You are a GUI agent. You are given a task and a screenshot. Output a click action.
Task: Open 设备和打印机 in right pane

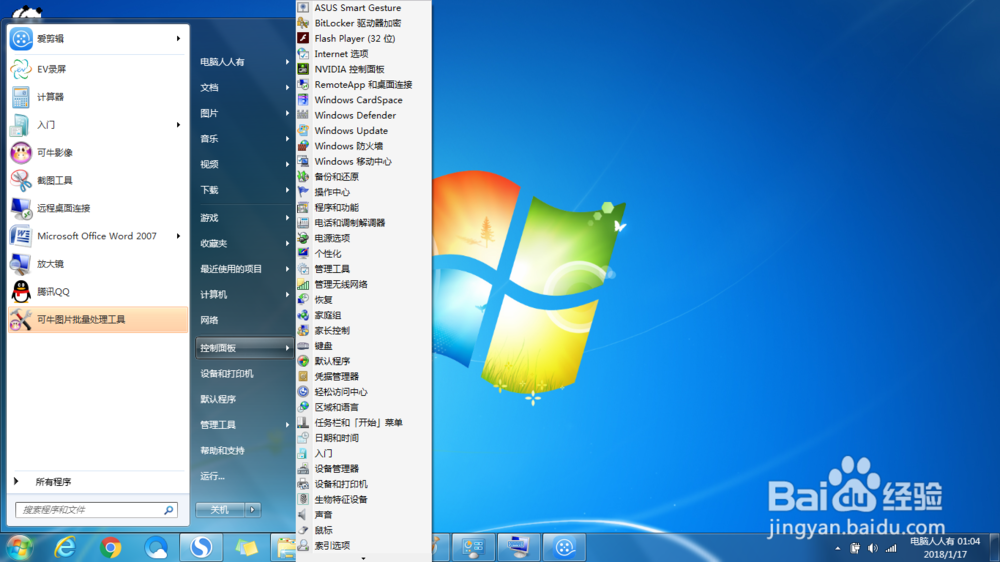(x=244, y=374)
